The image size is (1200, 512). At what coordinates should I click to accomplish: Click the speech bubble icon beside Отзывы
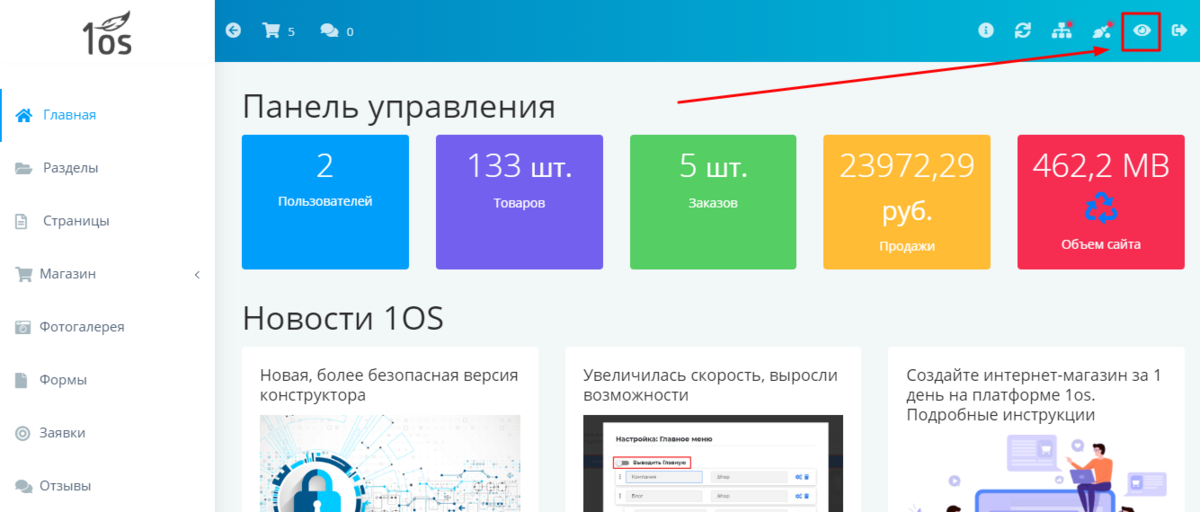pos(23,486)
